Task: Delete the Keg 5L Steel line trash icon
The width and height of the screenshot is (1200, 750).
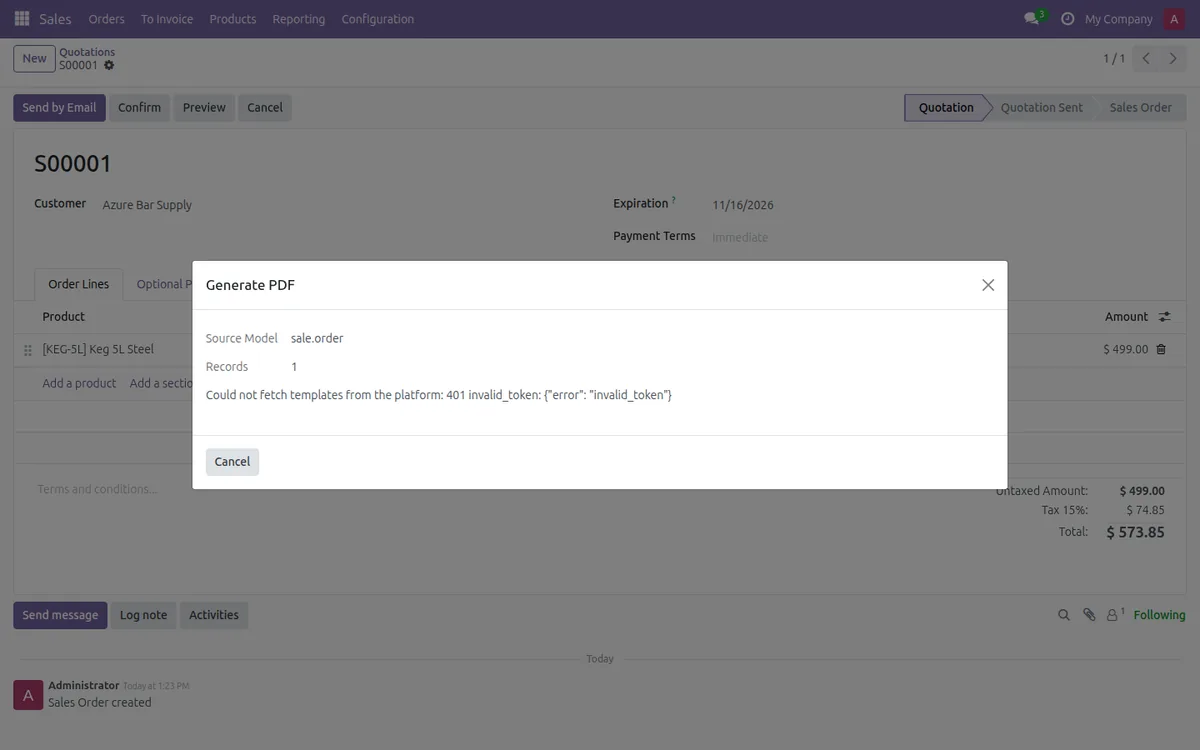Action: point(1161,349)
